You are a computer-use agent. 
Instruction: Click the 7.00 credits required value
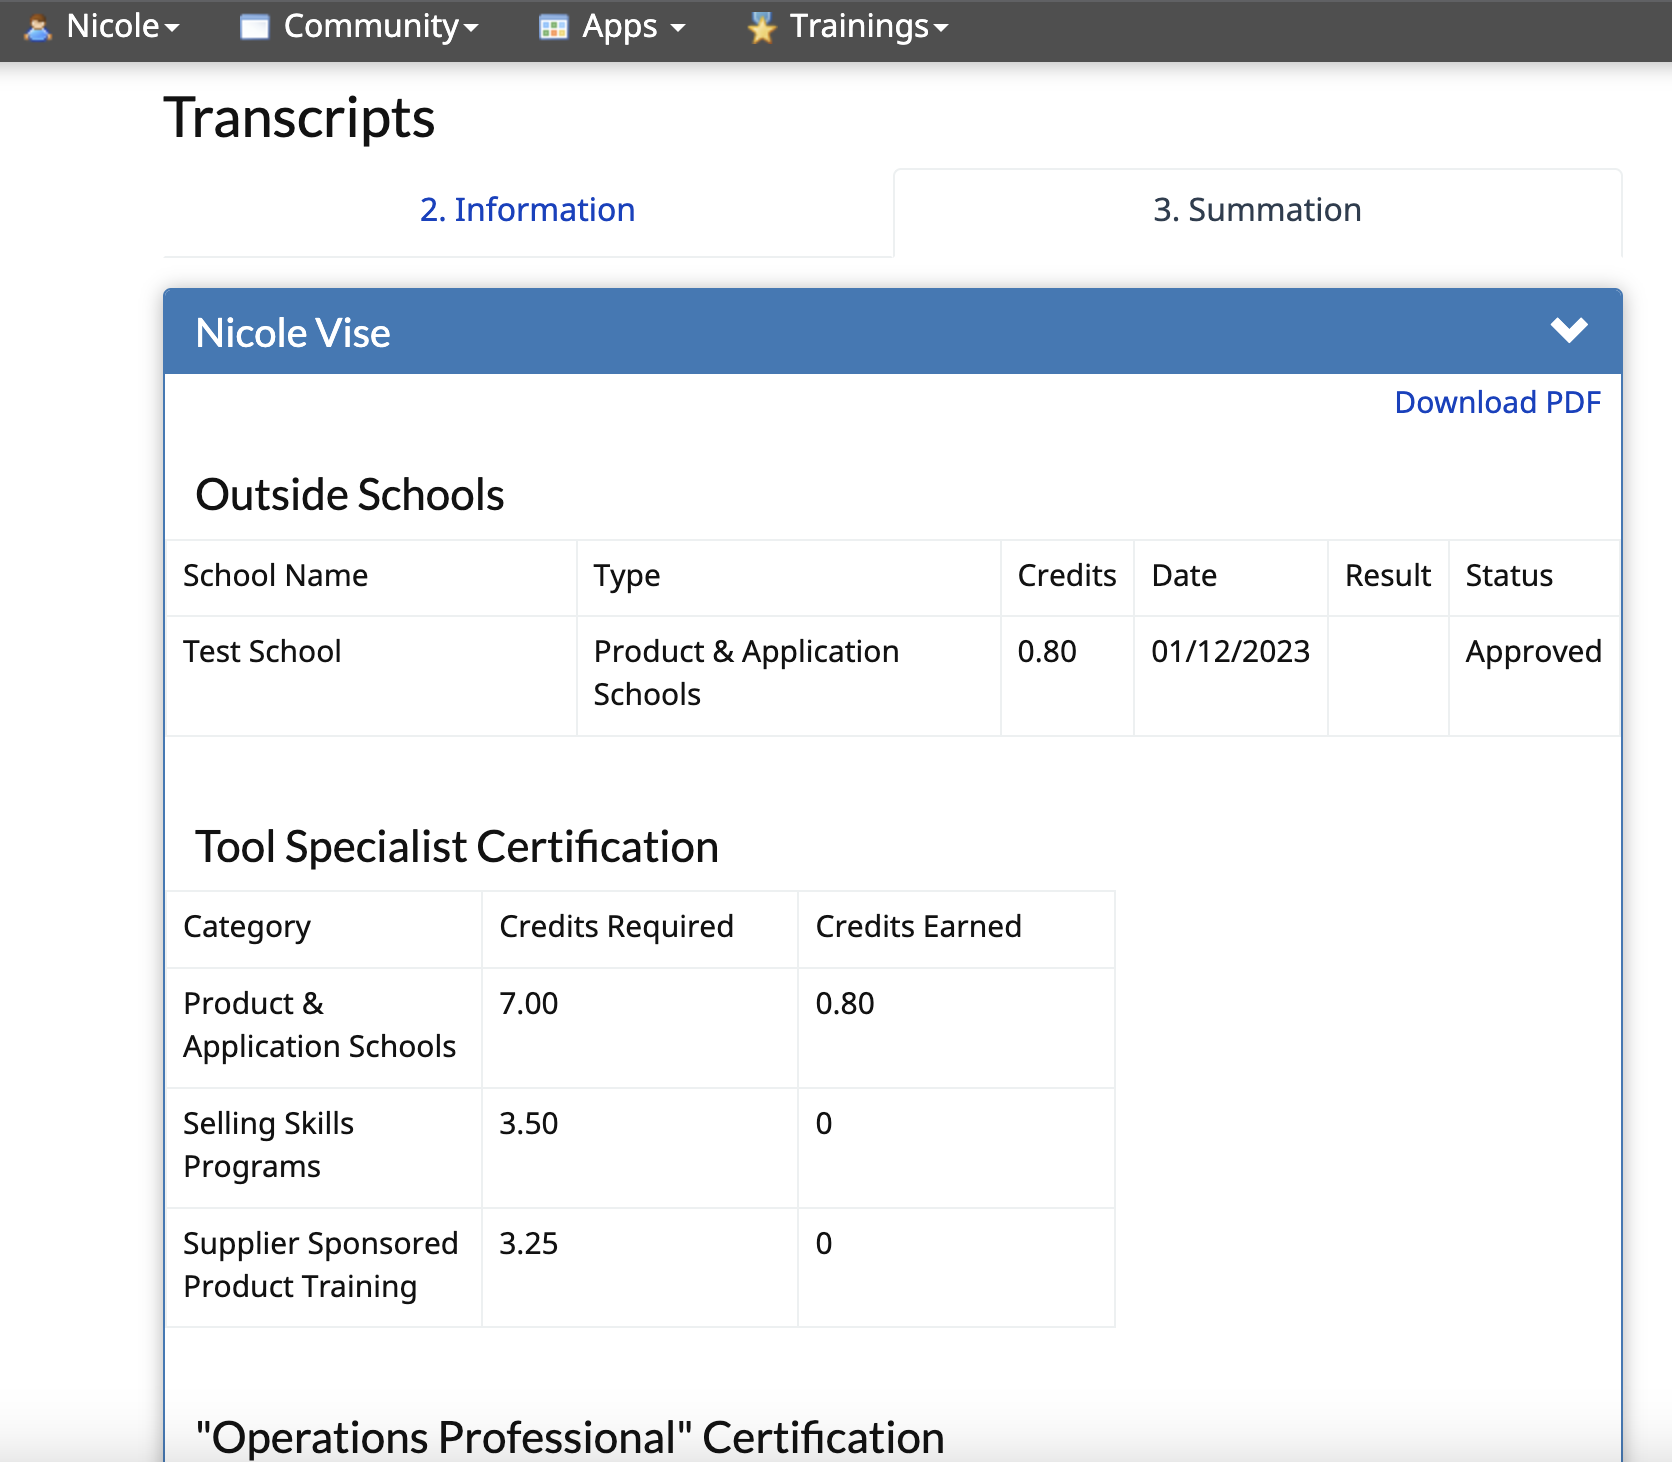click(528, 1004)
